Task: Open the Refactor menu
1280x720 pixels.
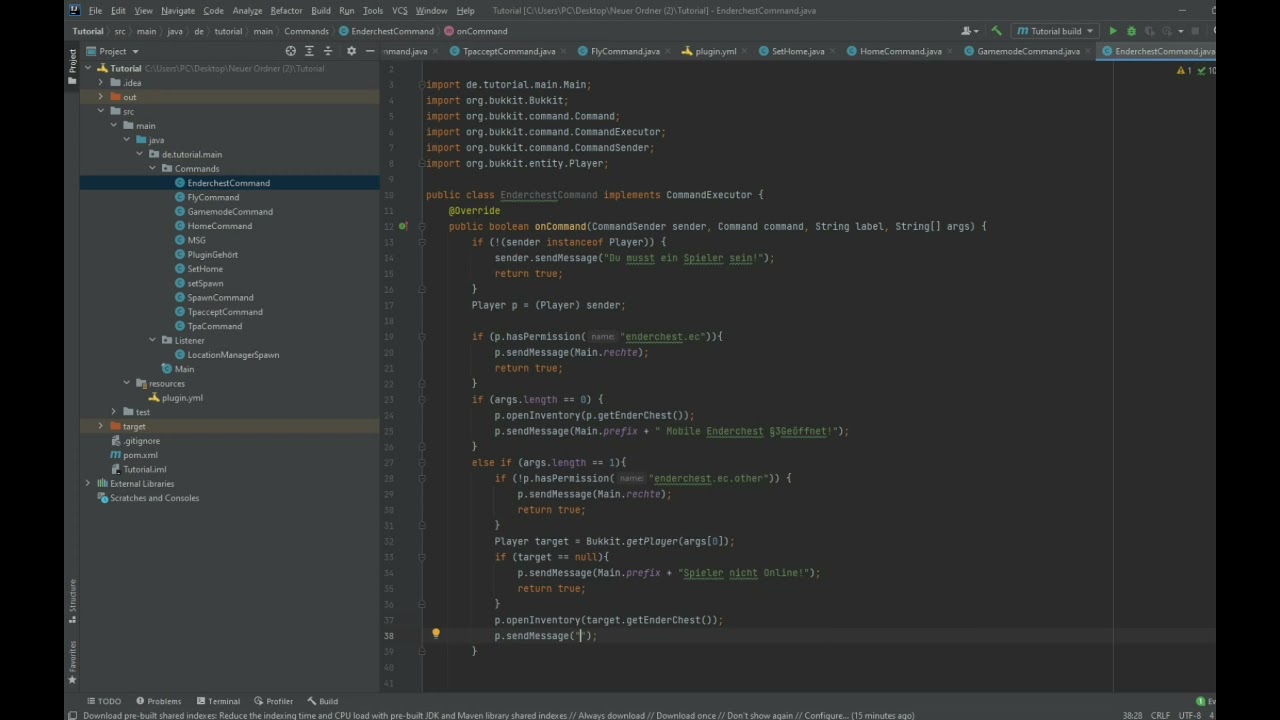Action: [x=286, y=10]
